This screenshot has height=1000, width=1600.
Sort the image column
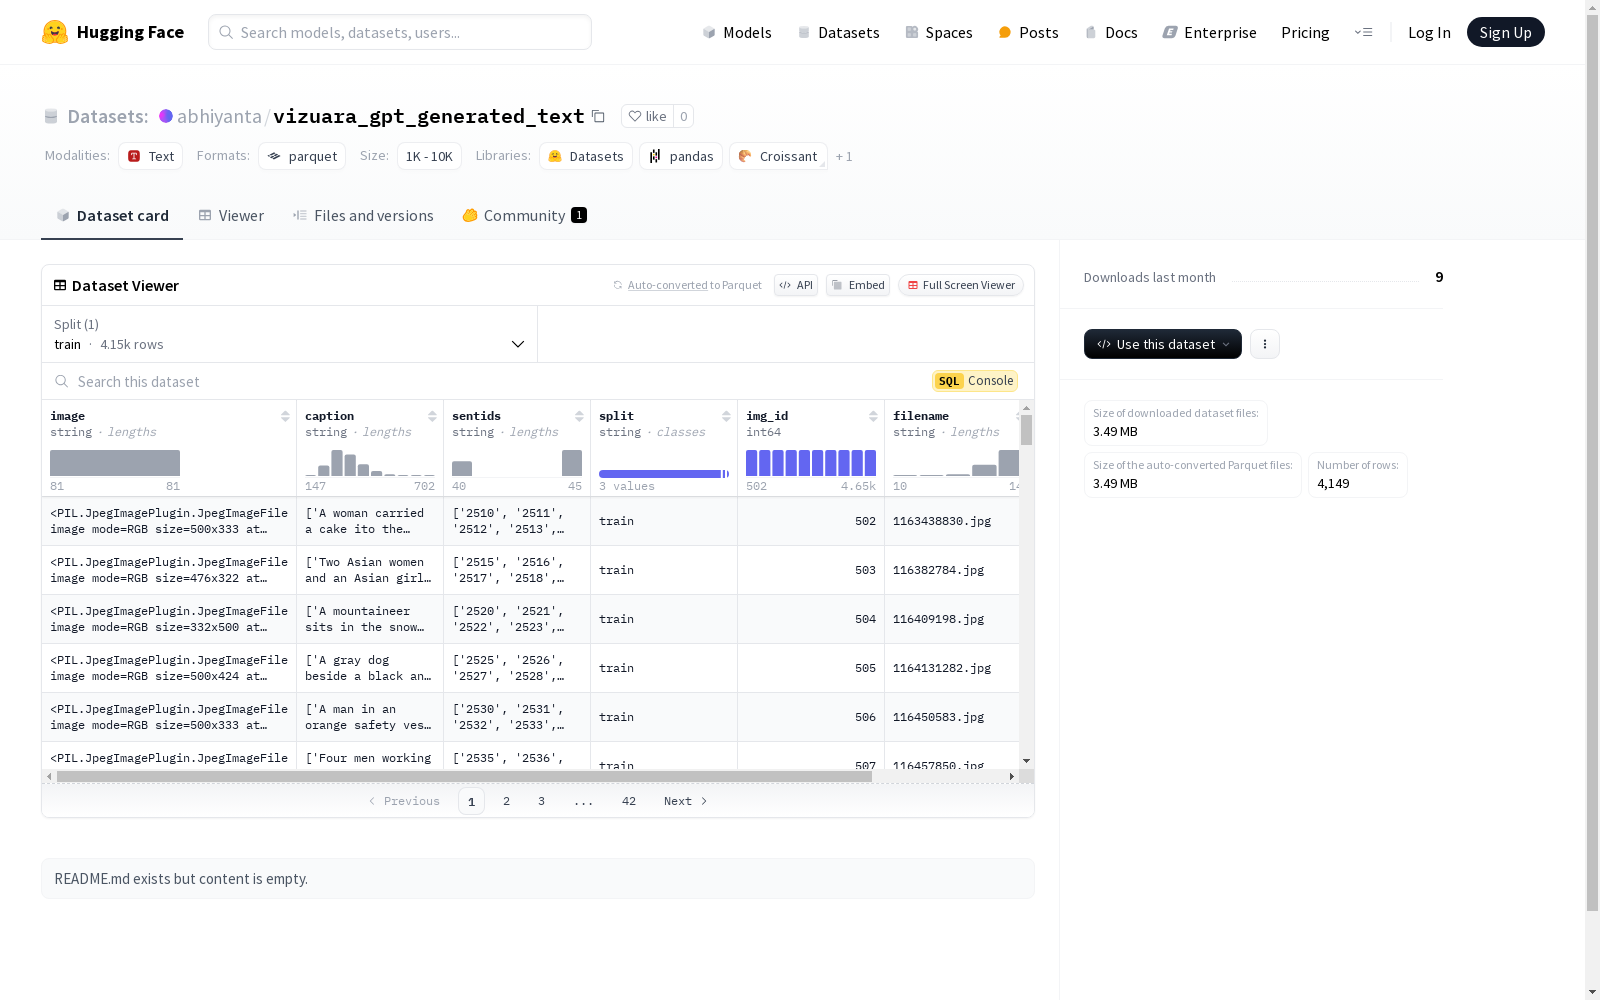coord(285,416)
